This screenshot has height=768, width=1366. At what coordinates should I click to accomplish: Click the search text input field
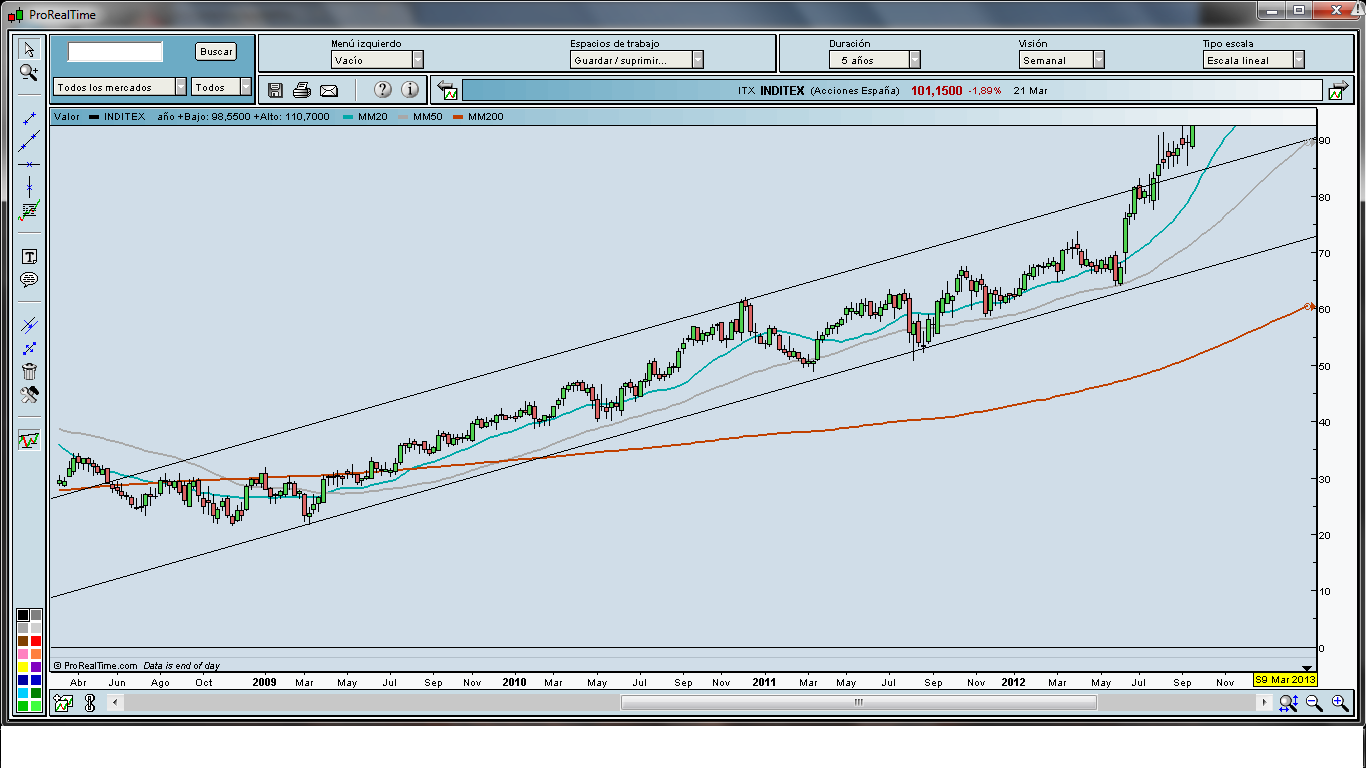[x=115, y=52]
